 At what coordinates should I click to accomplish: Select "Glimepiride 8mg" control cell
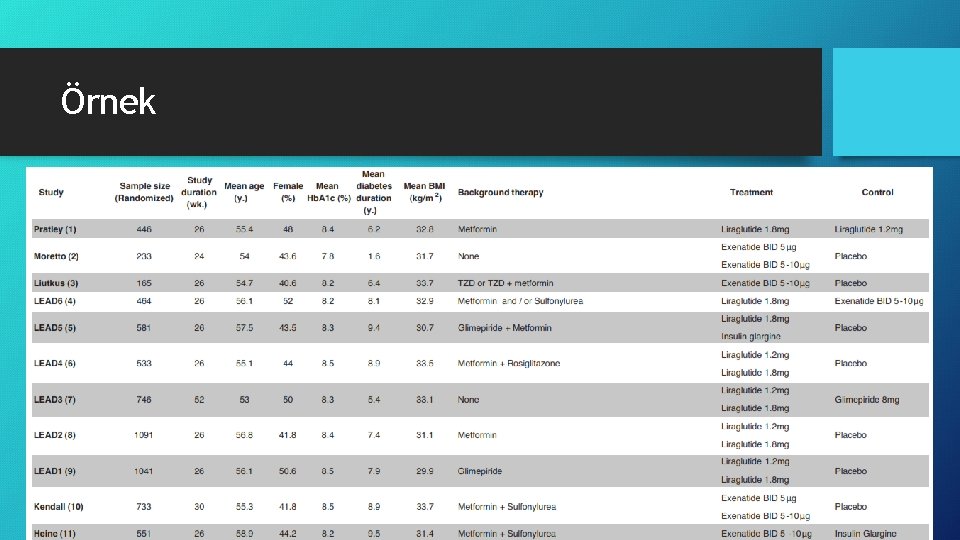[x=866, y=400]
